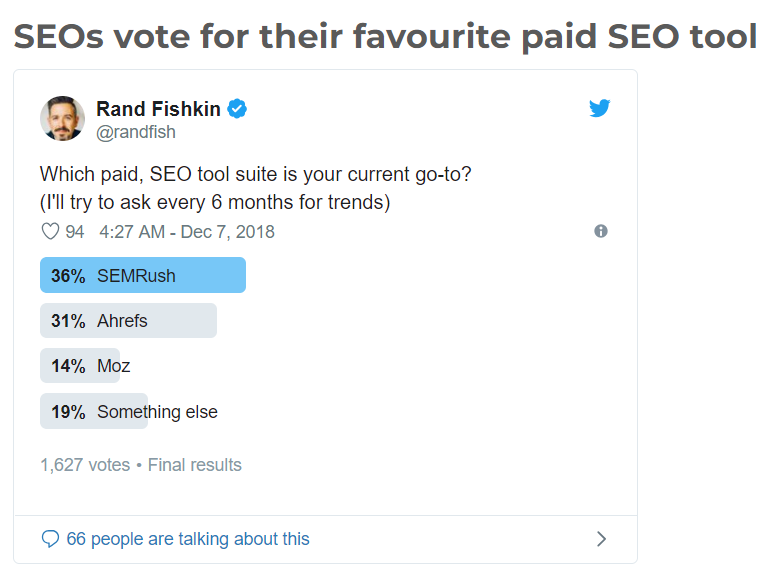Click the 'Final results' label
This screenshot has height=585, width=779.
click(195, 465)
